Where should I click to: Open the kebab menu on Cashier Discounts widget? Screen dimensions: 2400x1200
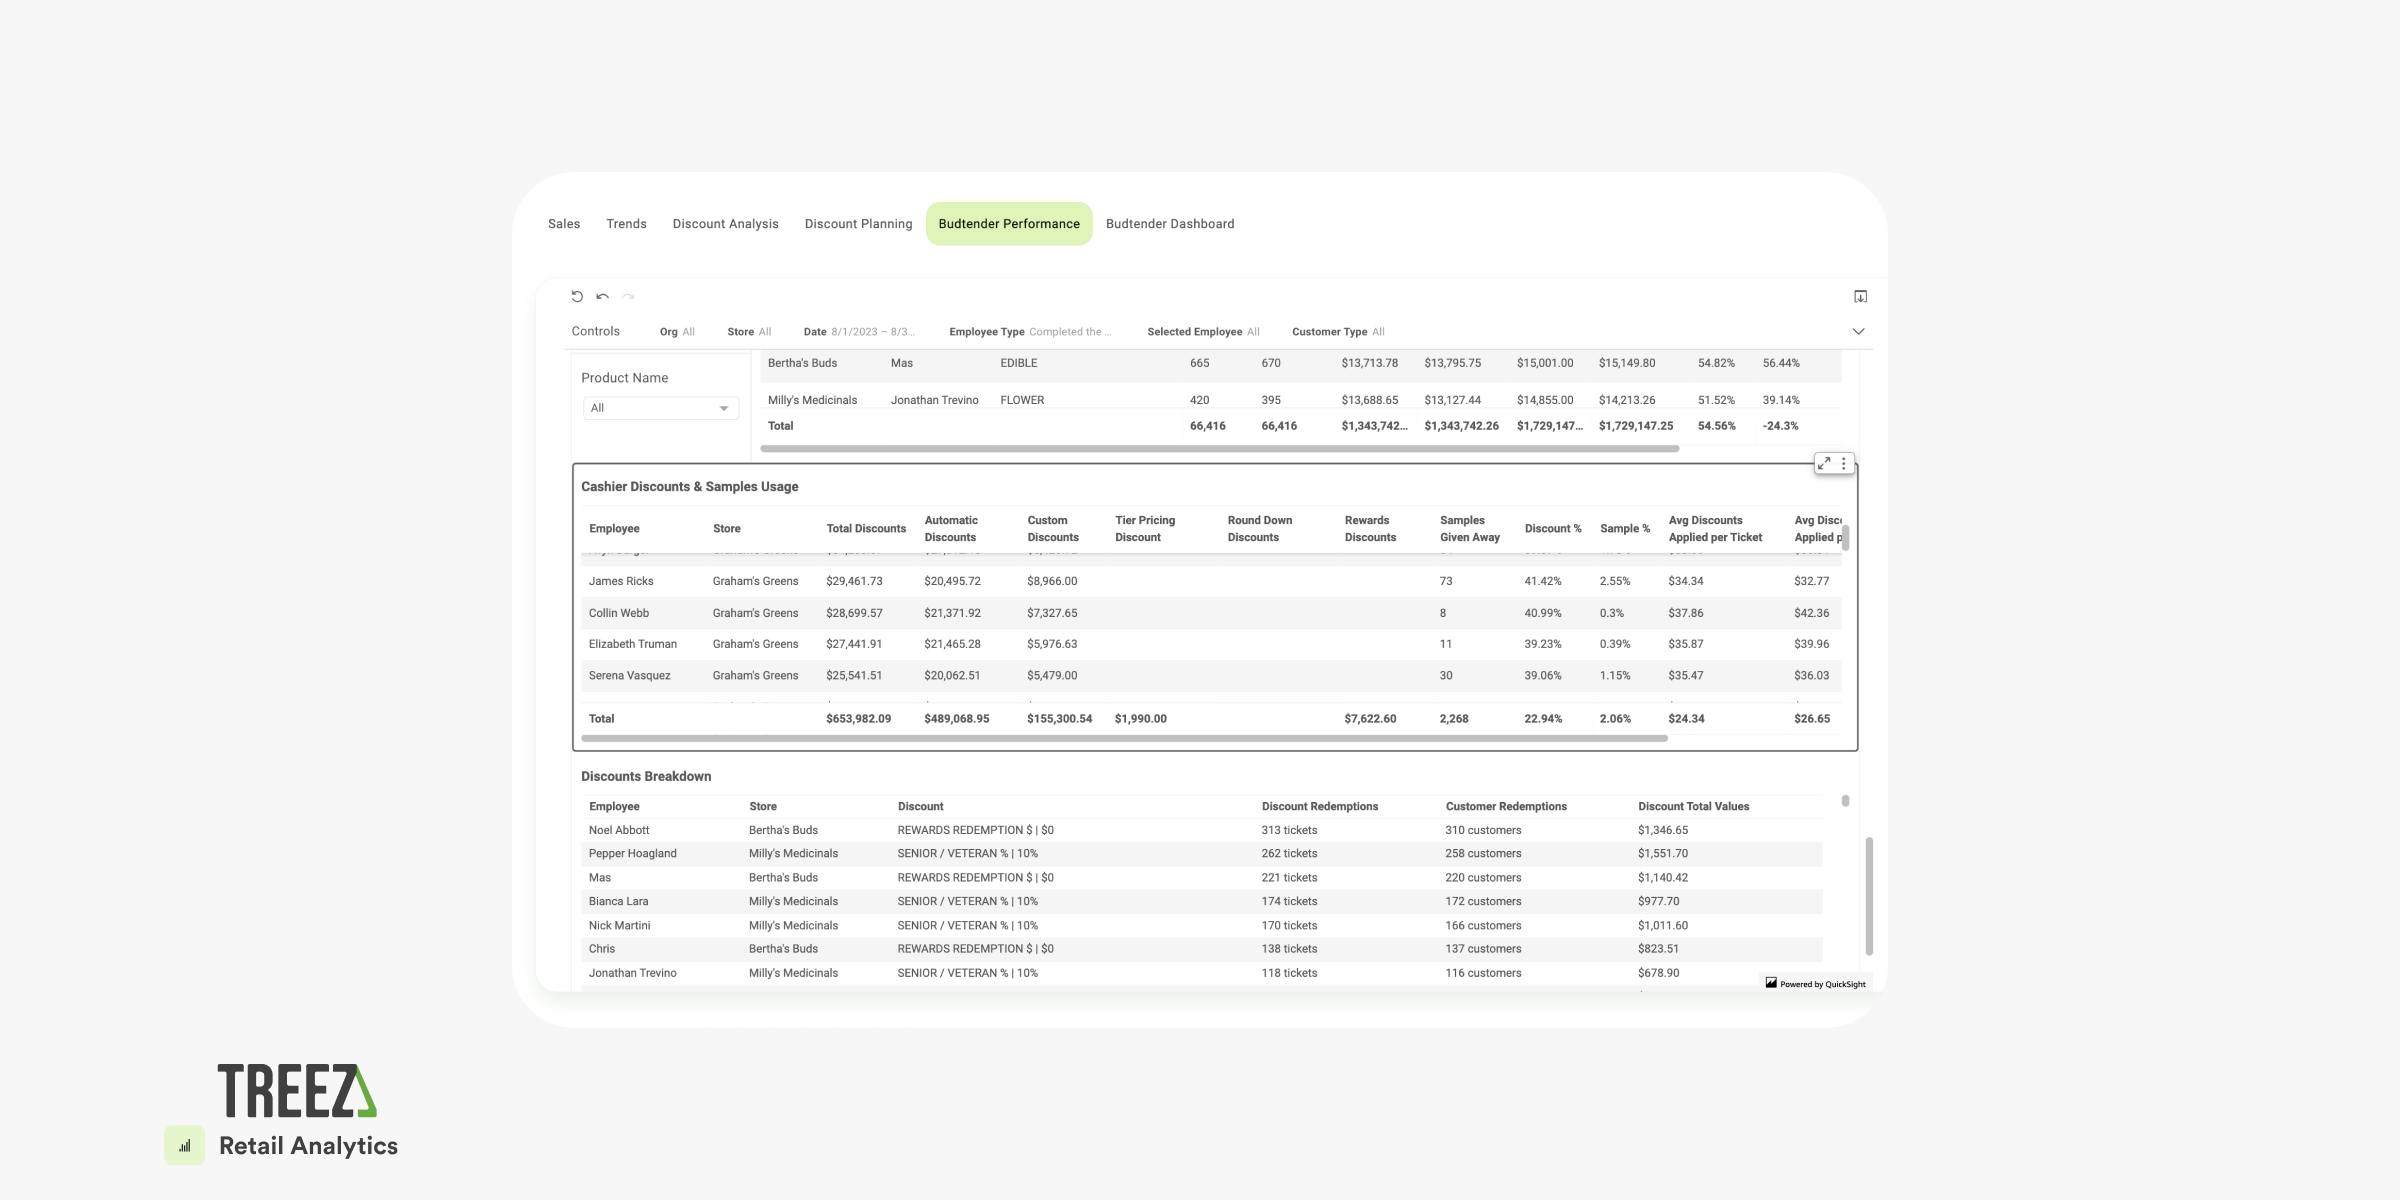(x=1843, y=463)
